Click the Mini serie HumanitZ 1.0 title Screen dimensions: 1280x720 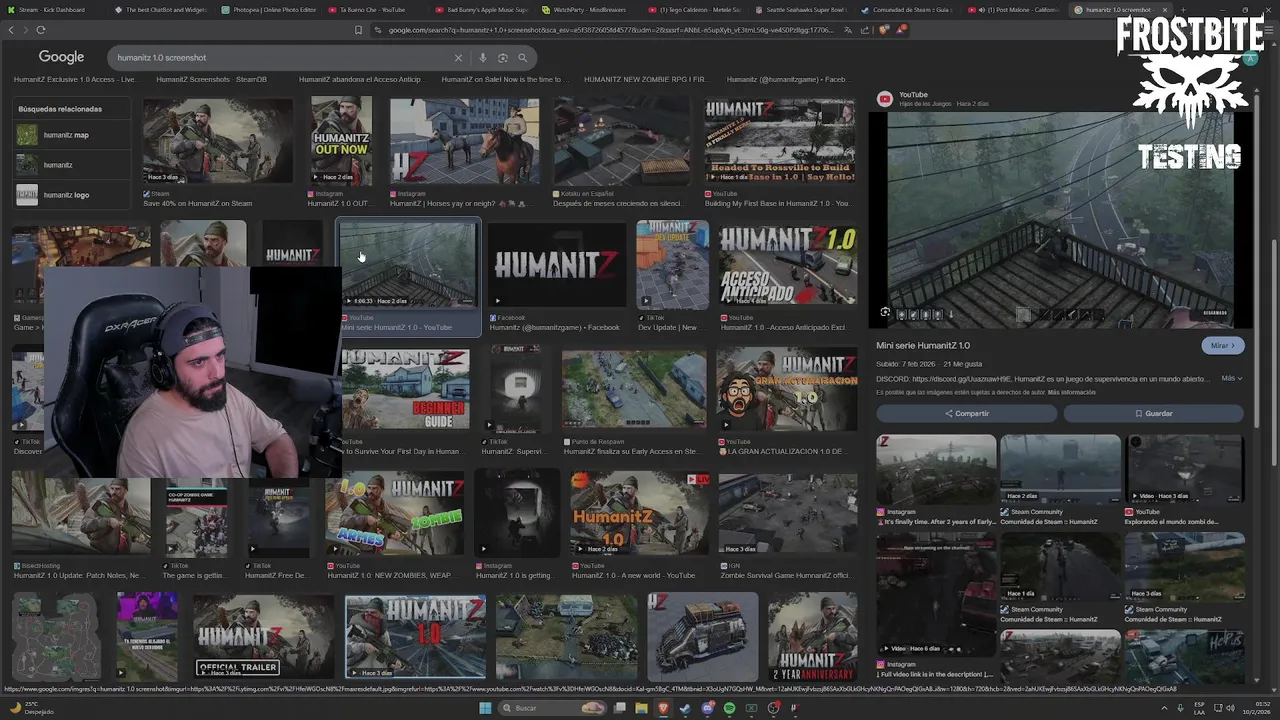[x=923, y=345]
